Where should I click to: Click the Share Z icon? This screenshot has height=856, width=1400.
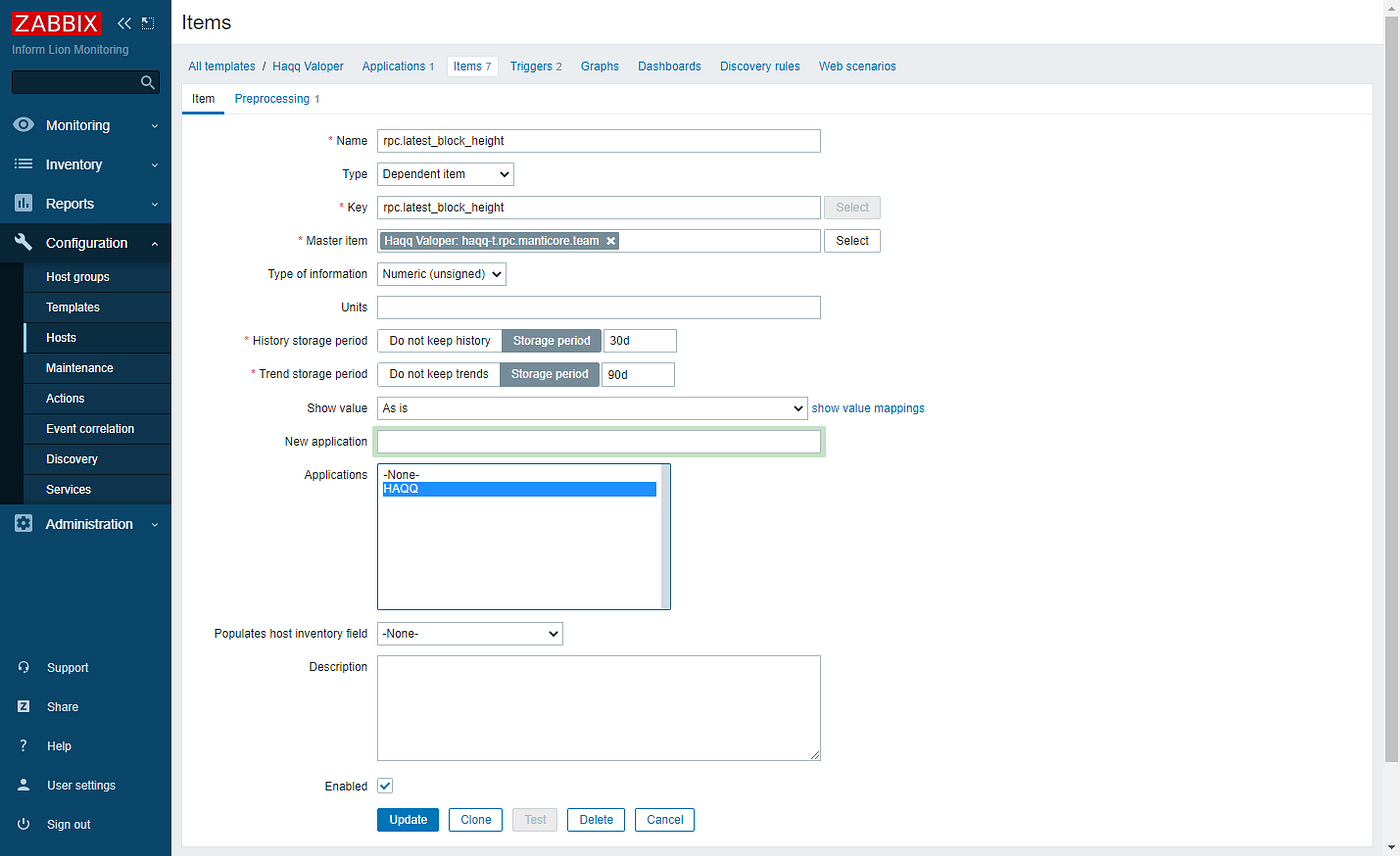point(24,707)
